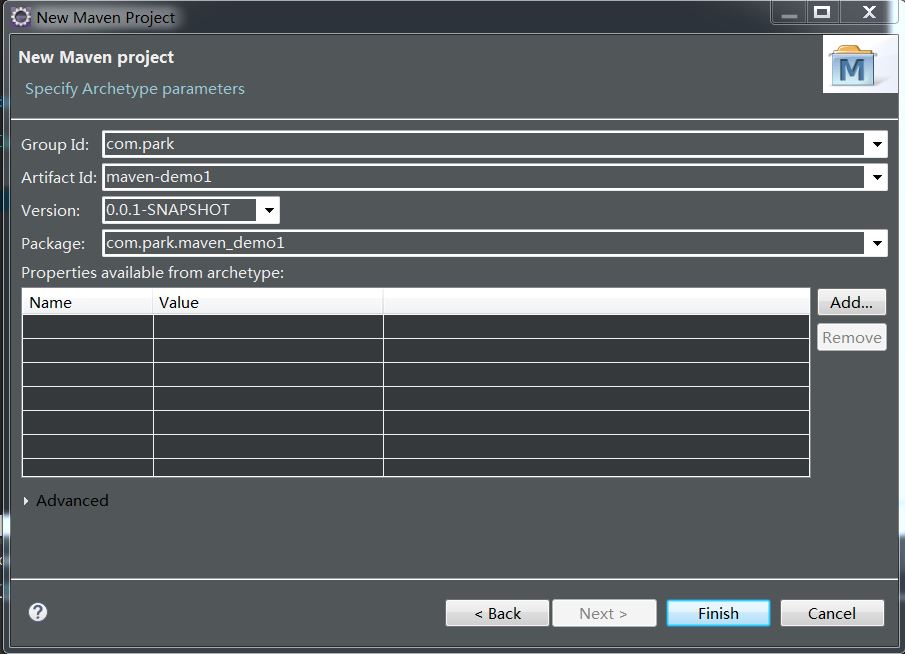Screen dimensions: 905x654
Task: Click the disabled Next button
Action: pyautogui.click(x=604, y=613)
